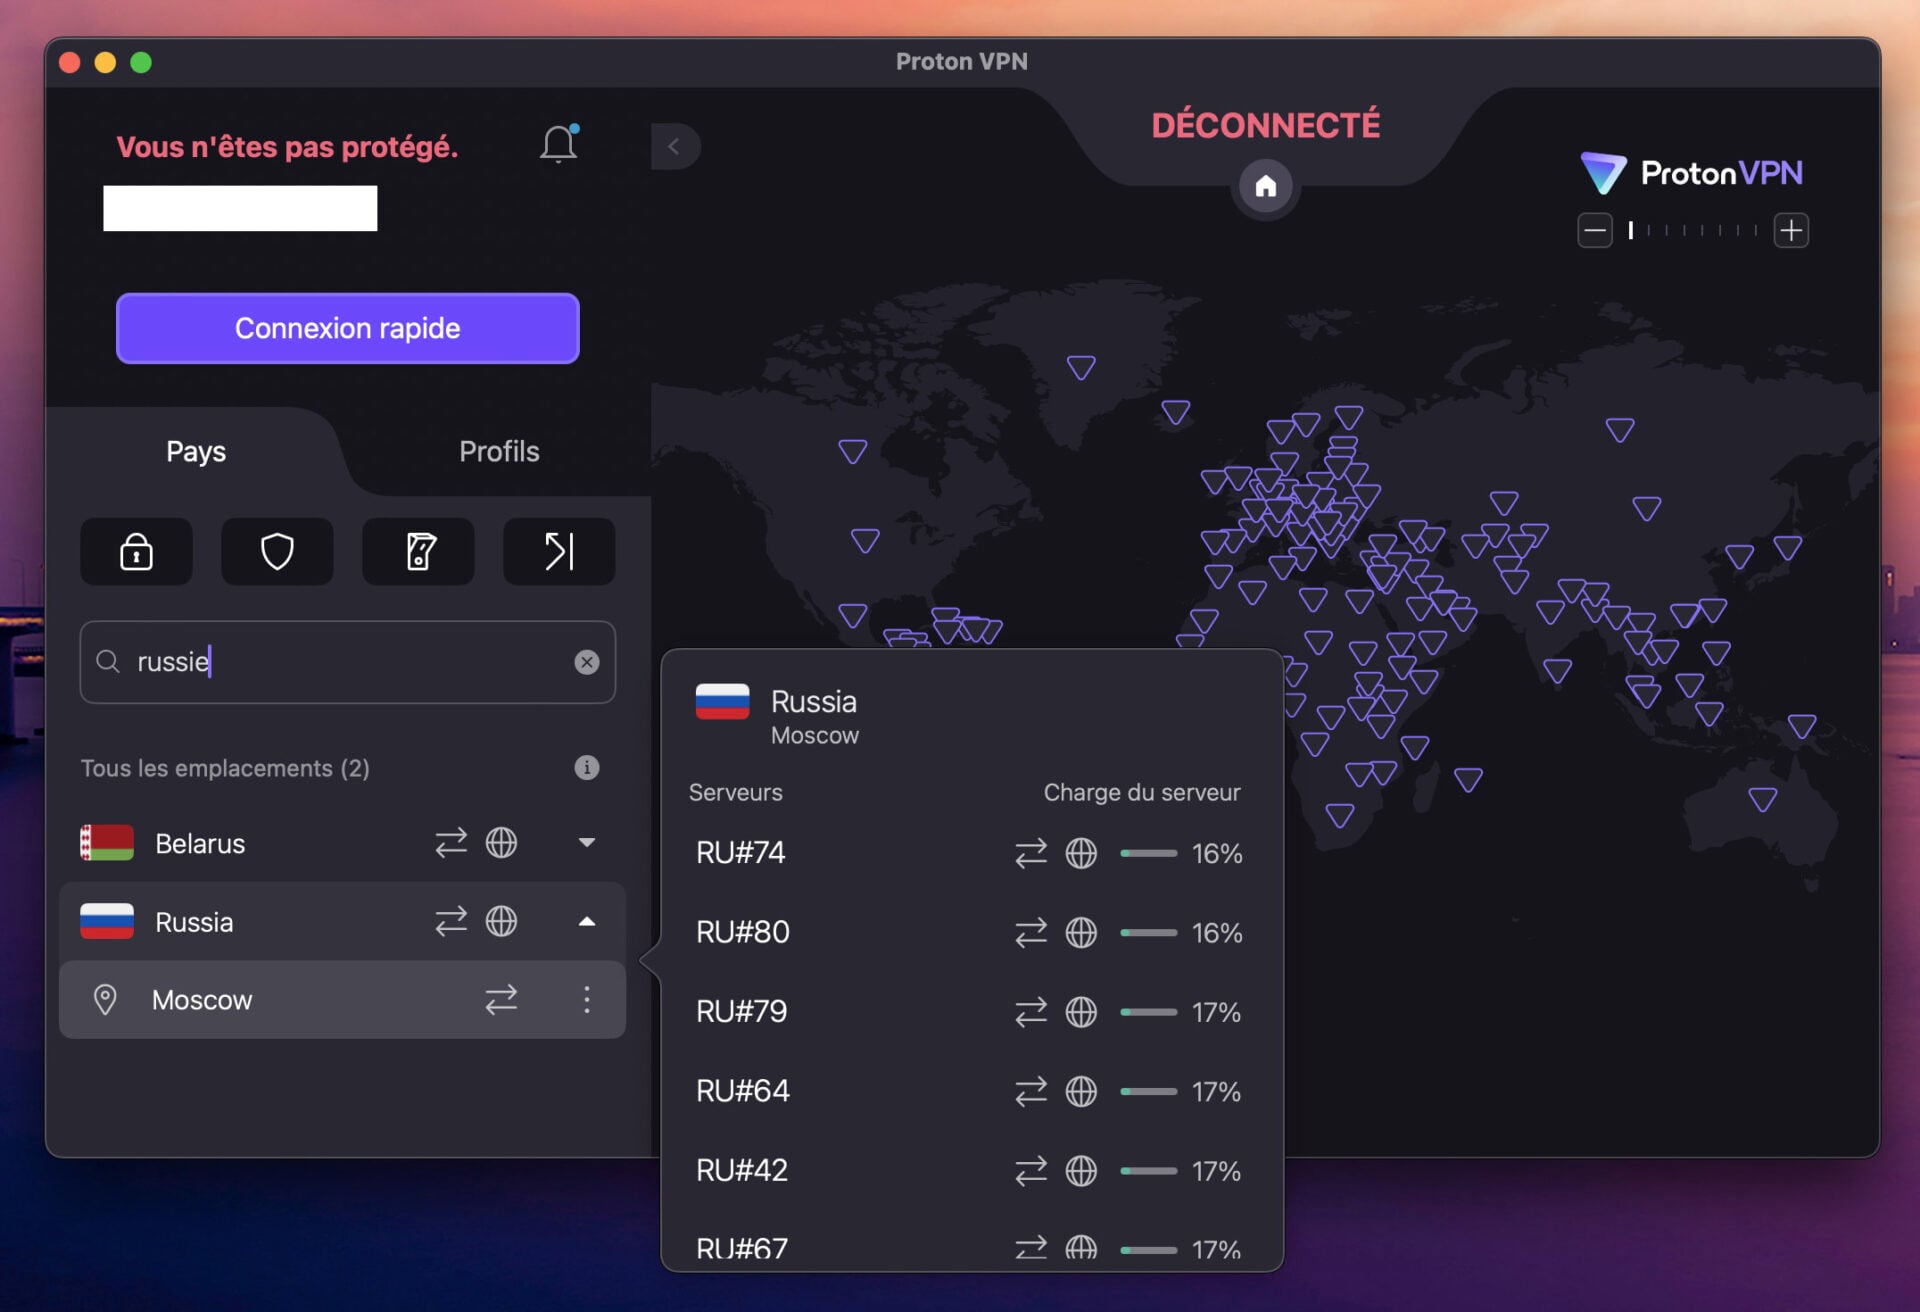Click globe icon for RU#42
Viewport: 1920px width, 1312px height.
point(1081,1170)
